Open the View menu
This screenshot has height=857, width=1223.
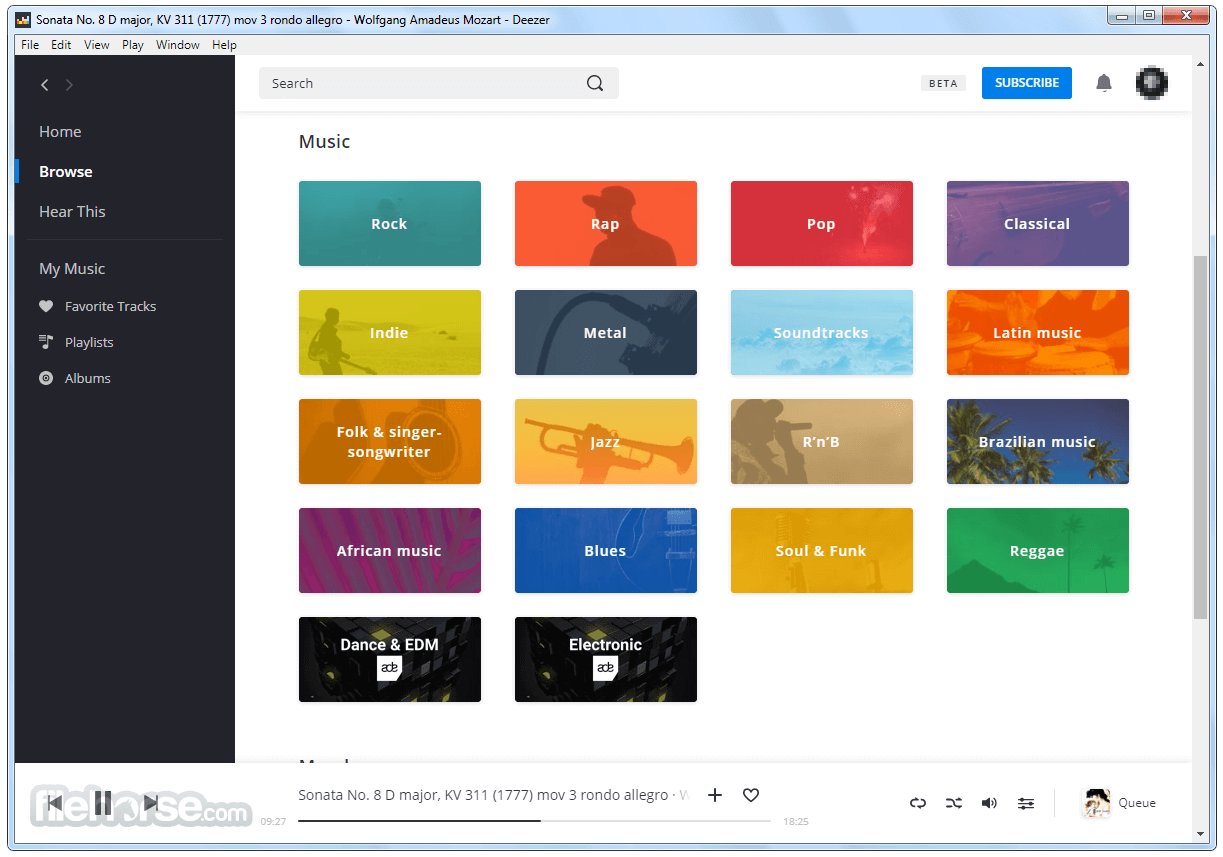click(x=97, y=45)
